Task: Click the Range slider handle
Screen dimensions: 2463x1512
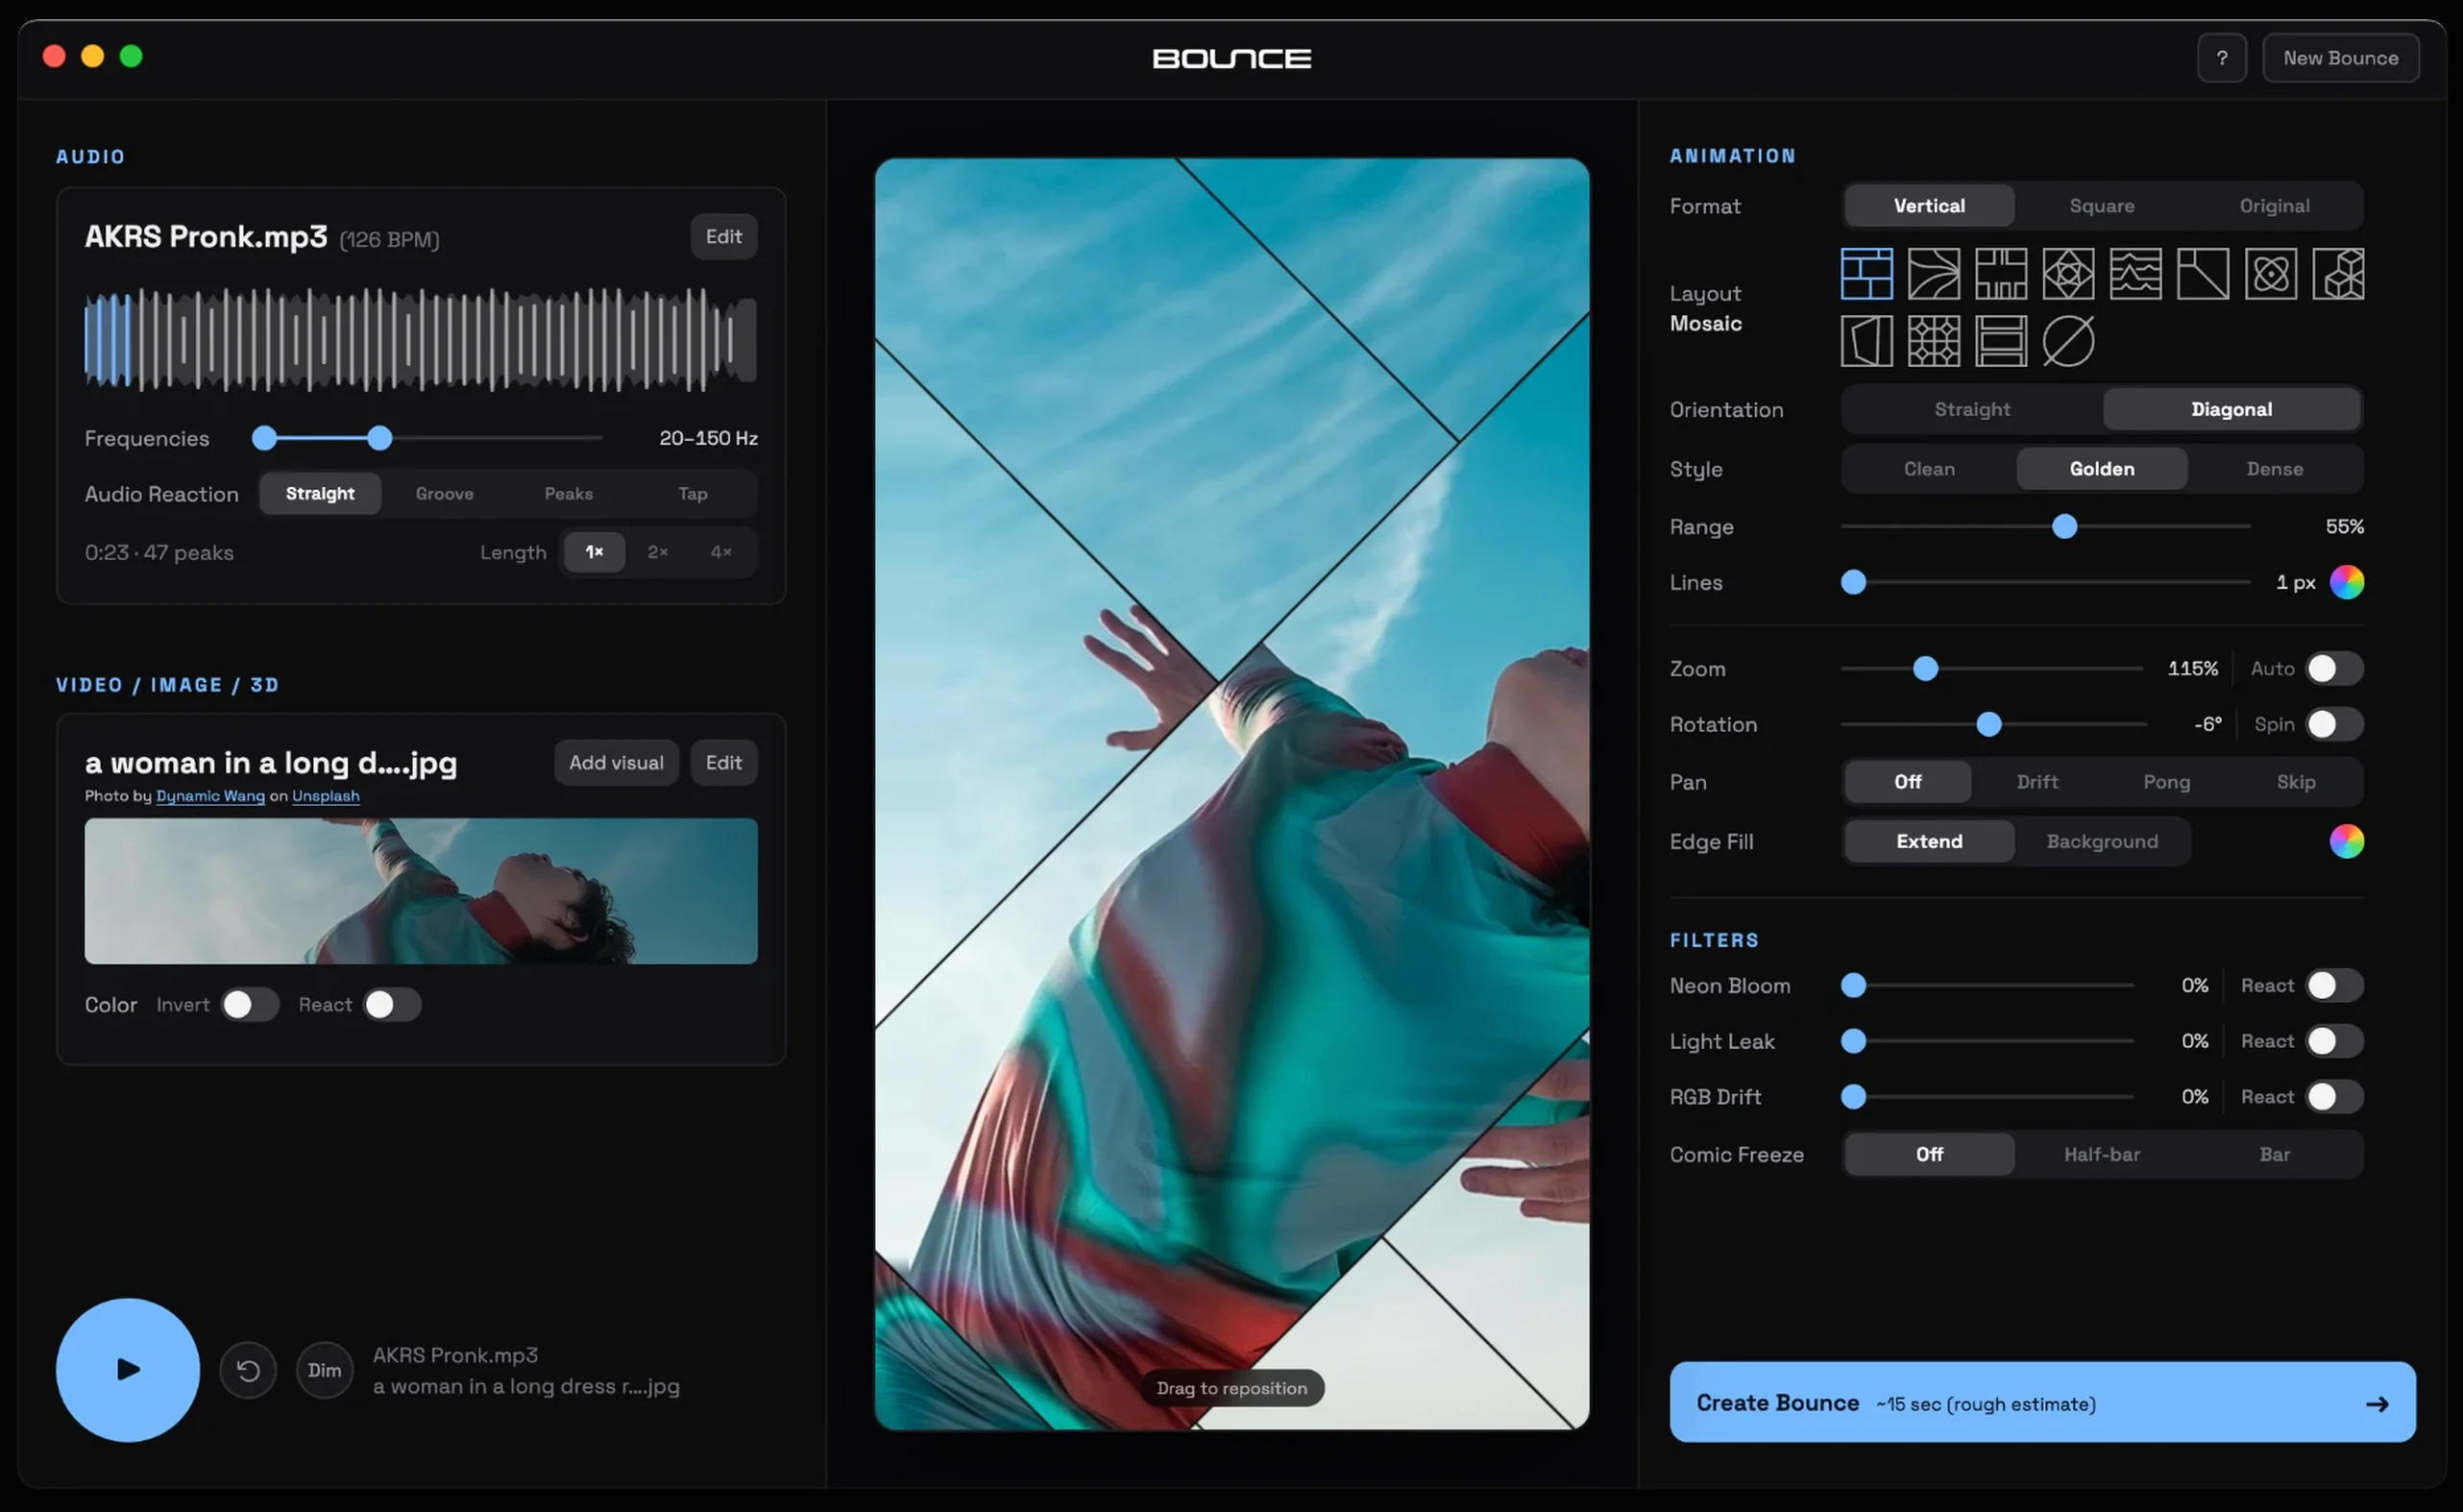Action: [2064, 527]
